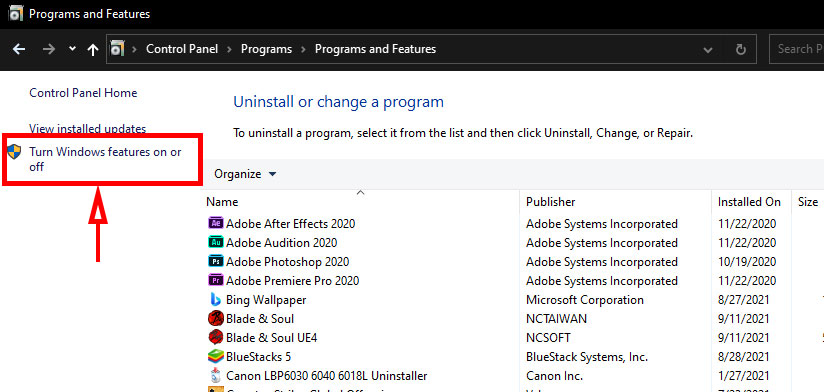This screenshot has width=824, height=392.
Task: Click the Back navigation arrow
Action: click(x=19, y=49)
